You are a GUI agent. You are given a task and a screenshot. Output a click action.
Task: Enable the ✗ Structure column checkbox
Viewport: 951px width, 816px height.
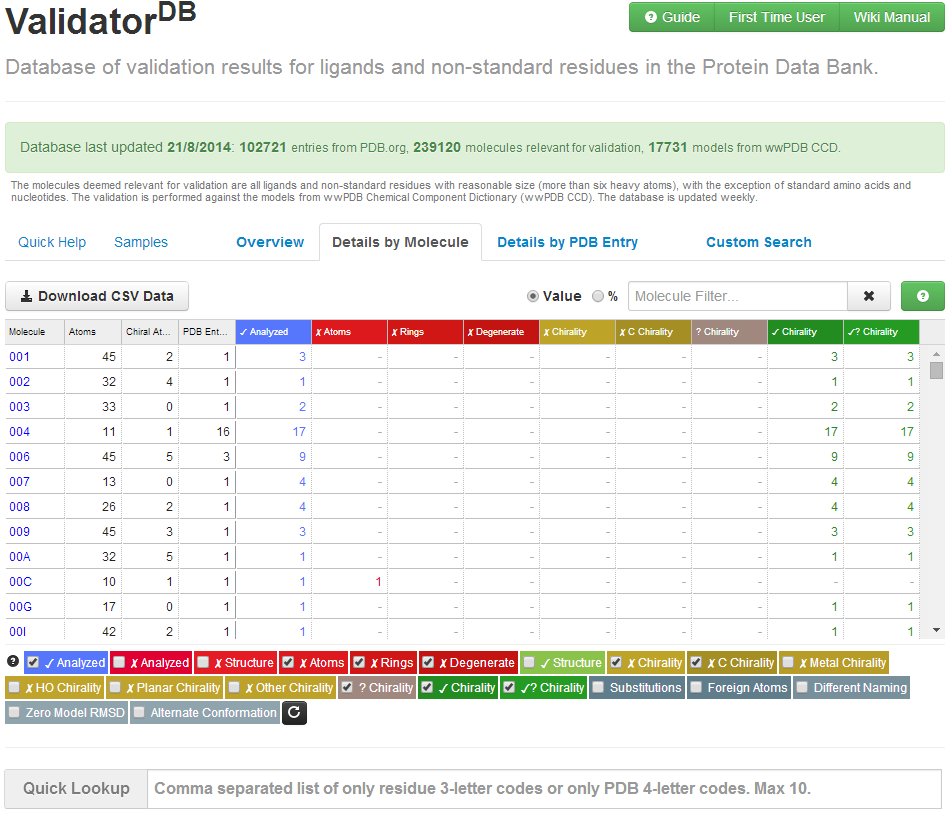point(204,663)
